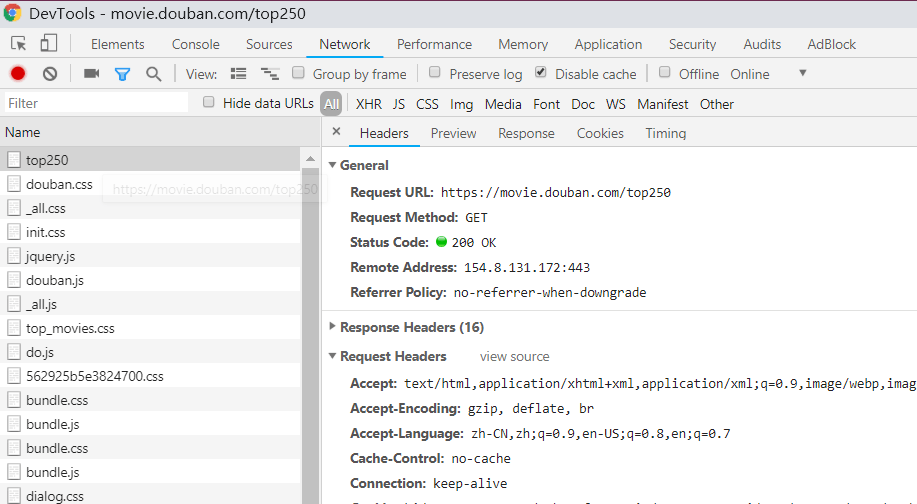Select the douban.js request row
The width and height of the screenshot is (917, 504).
[x=151, y=280]
